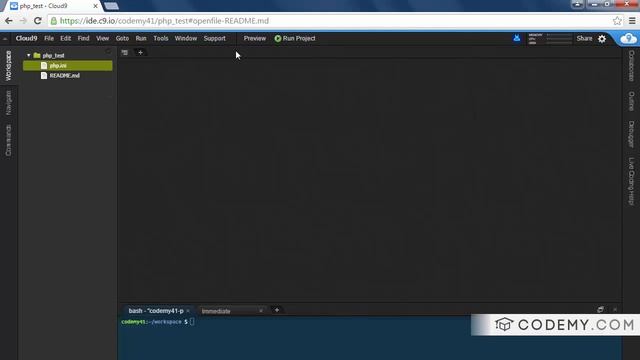Open the Tools menu
The image size is (640, 360).
coord(161,38)
